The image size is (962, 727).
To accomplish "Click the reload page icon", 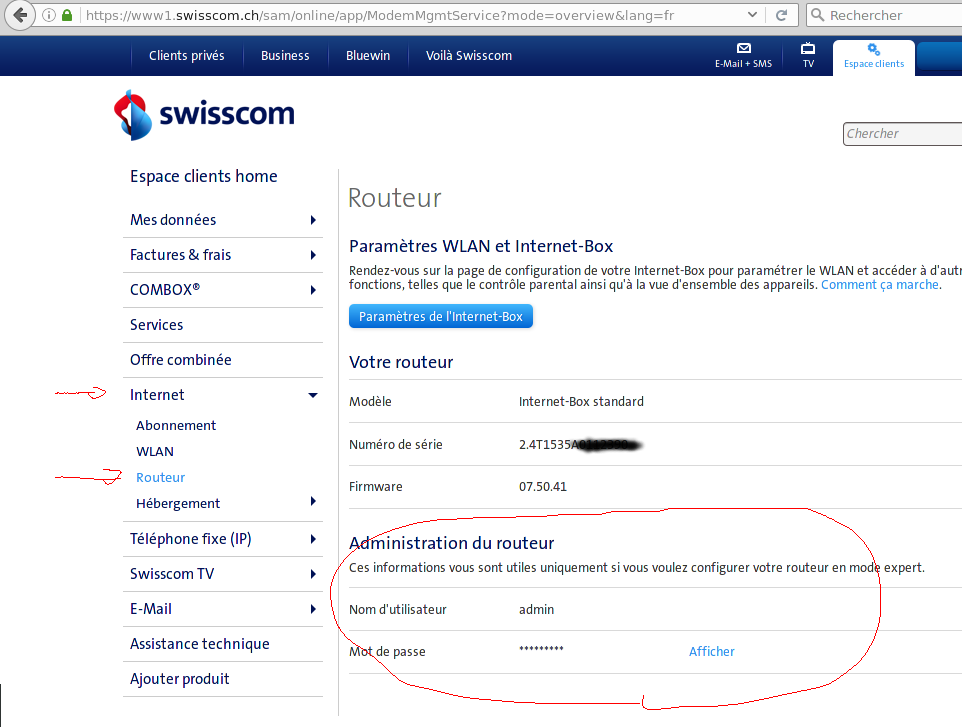I will tap(781, 15).
